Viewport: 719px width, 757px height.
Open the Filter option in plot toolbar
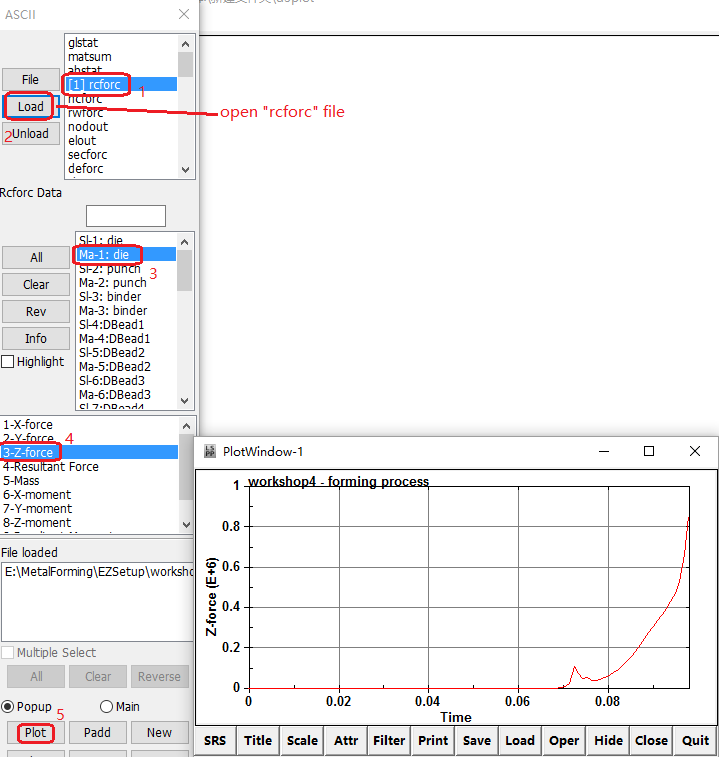click(389, 741)
